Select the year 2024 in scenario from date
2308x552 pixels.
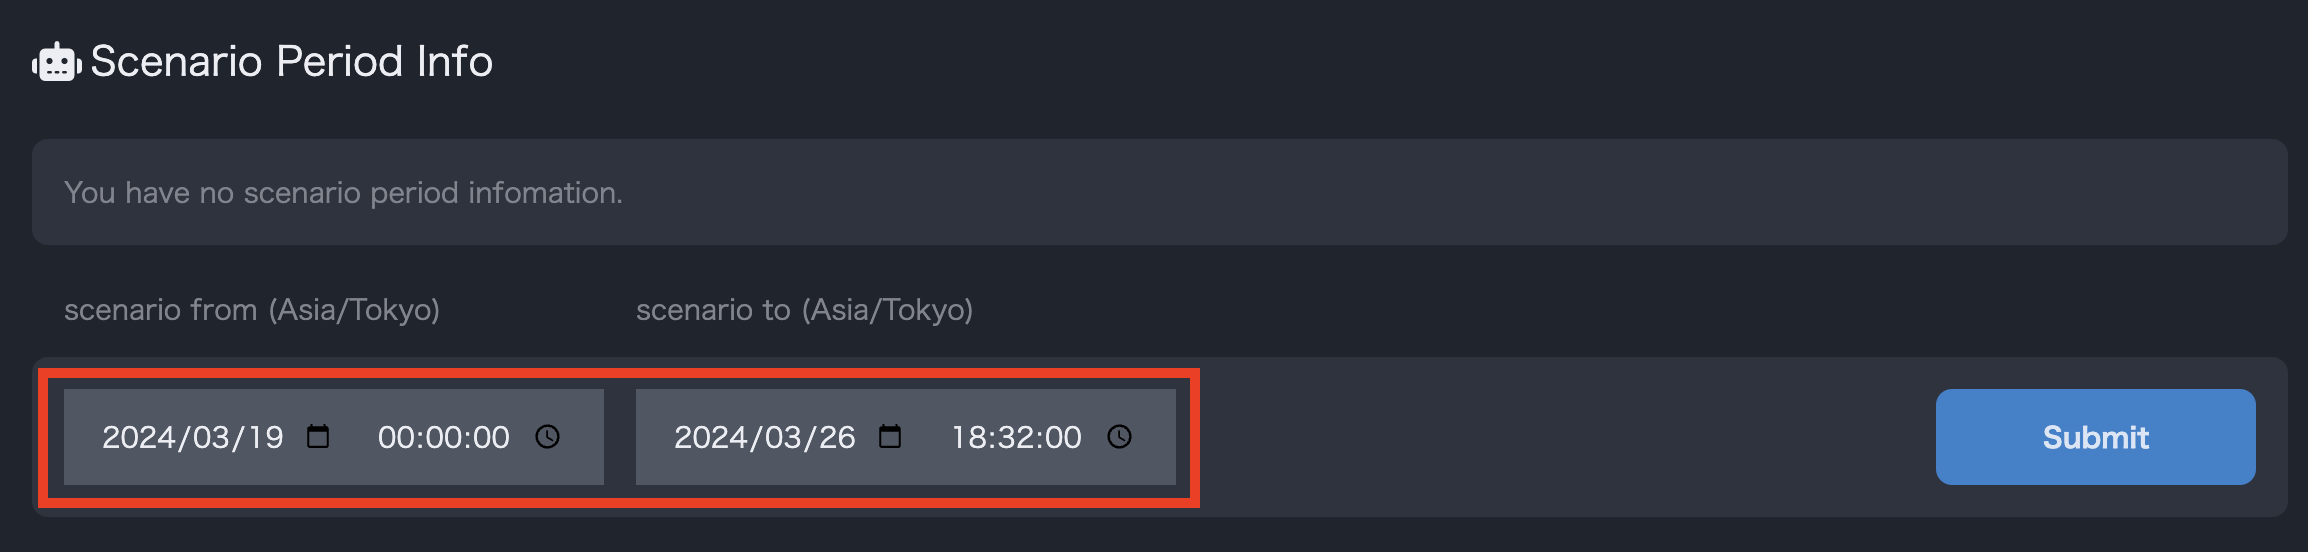(x=139, y=437)
